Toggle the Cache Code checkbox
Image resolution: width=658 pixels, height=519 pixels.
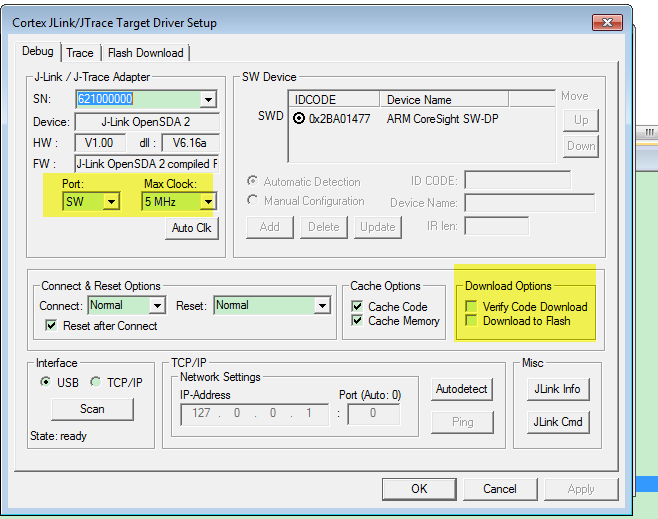click(357, 306)
